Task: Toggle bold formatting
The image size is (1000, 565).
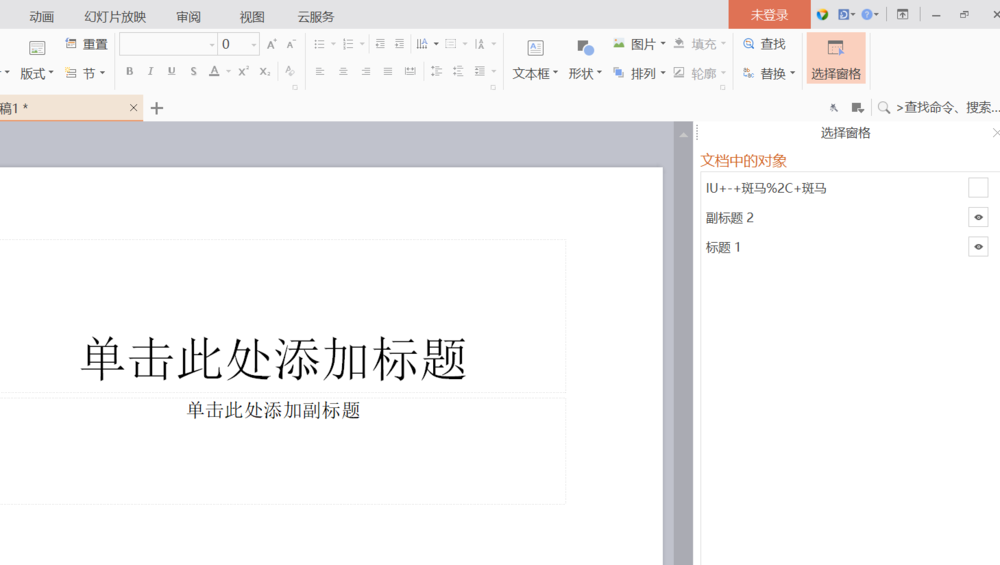Action: [129, 71]
